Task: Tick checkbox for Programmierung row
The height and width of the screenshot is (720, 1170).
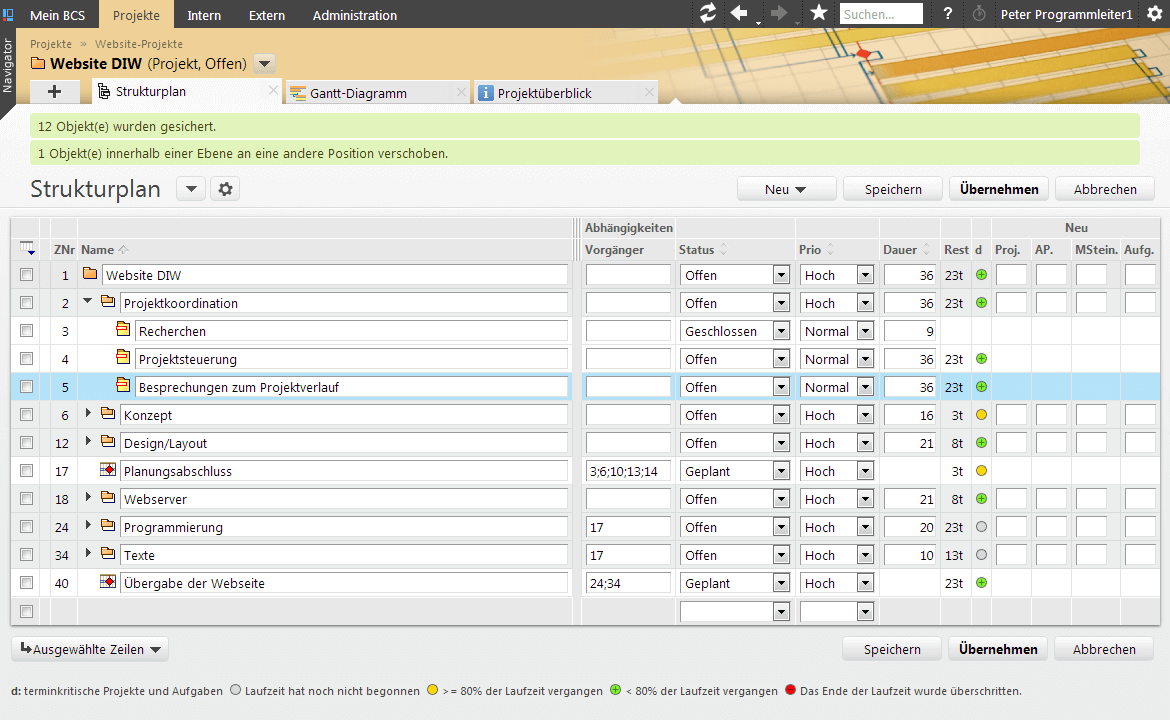Action: tap(27, 526)
